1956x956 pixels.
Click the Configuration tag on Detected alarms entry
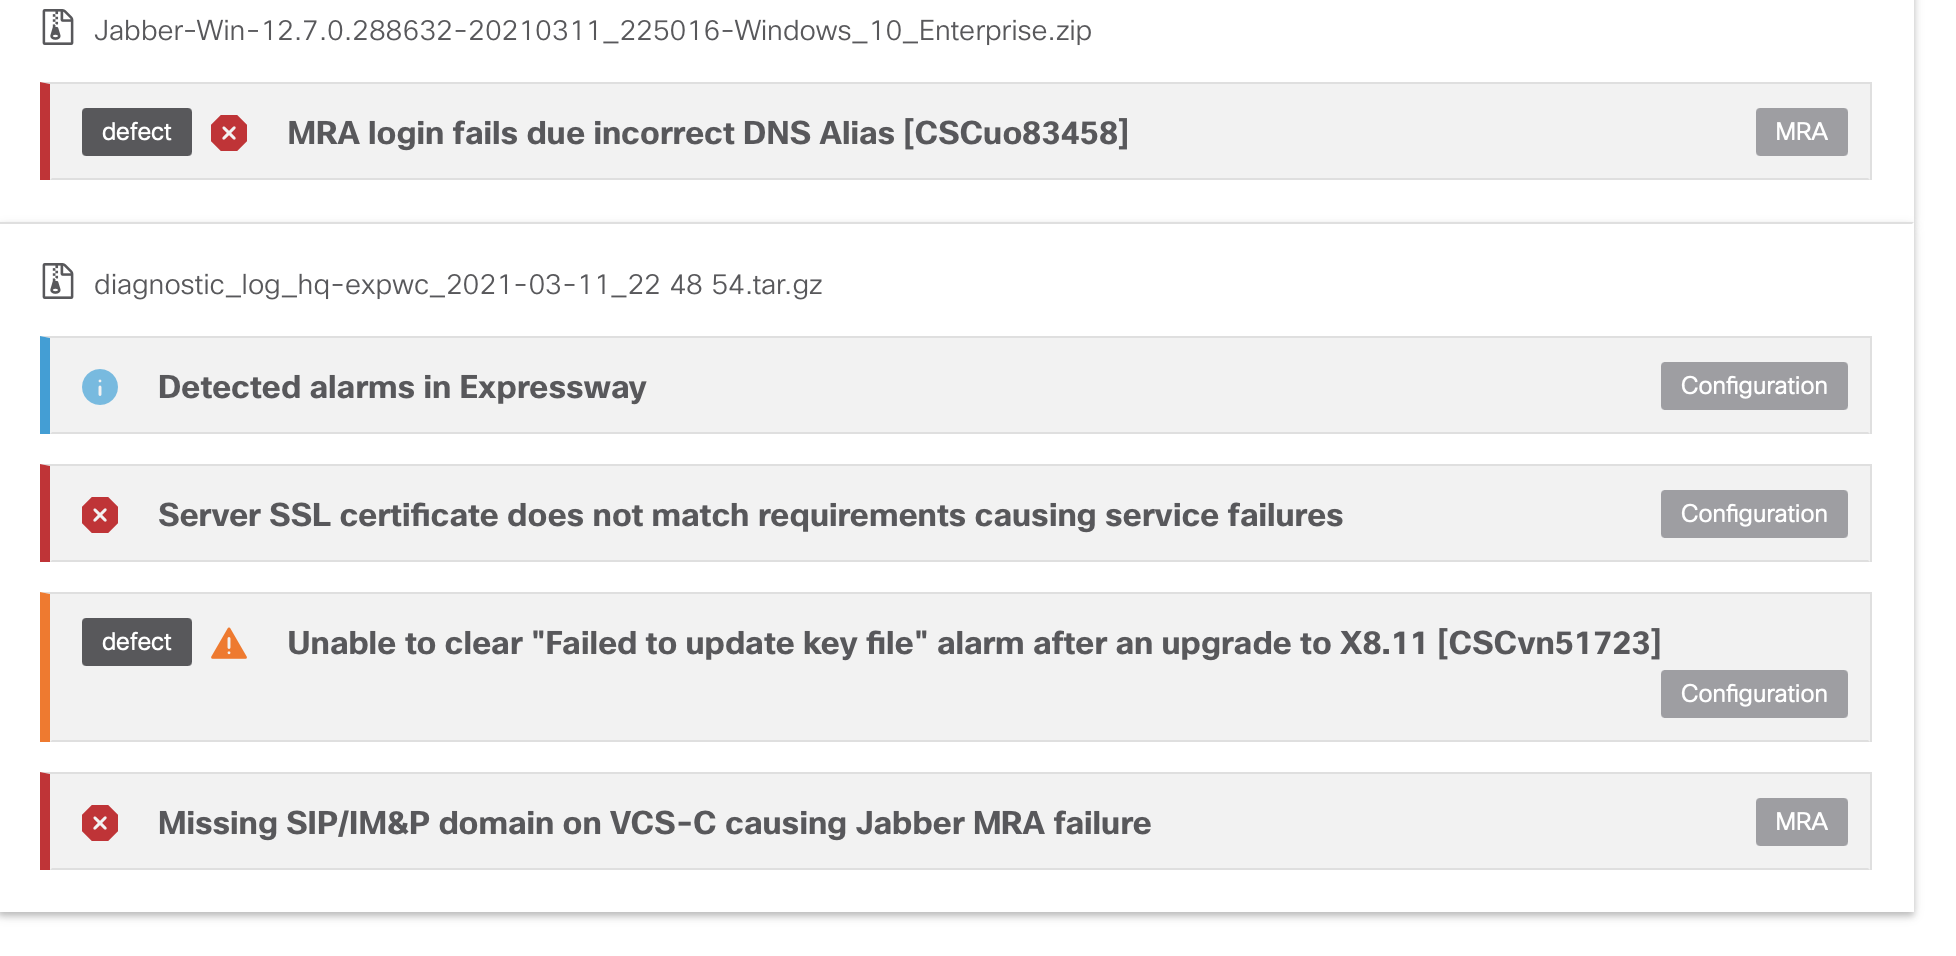click(1753, 386)
